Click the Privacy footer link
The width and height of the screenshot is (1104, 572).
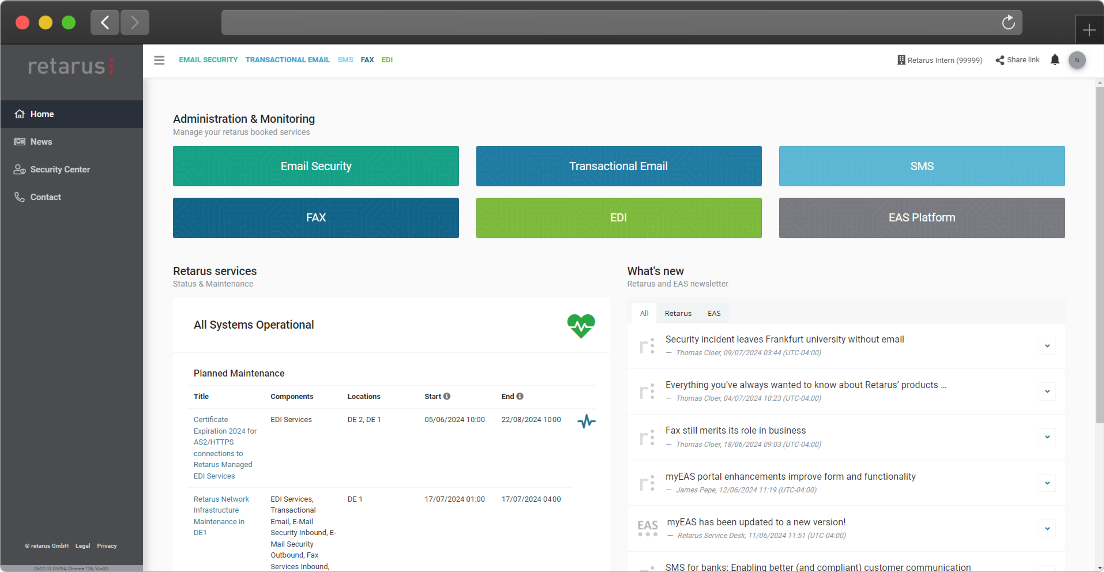pyautogui.click(x=107, y=546)
